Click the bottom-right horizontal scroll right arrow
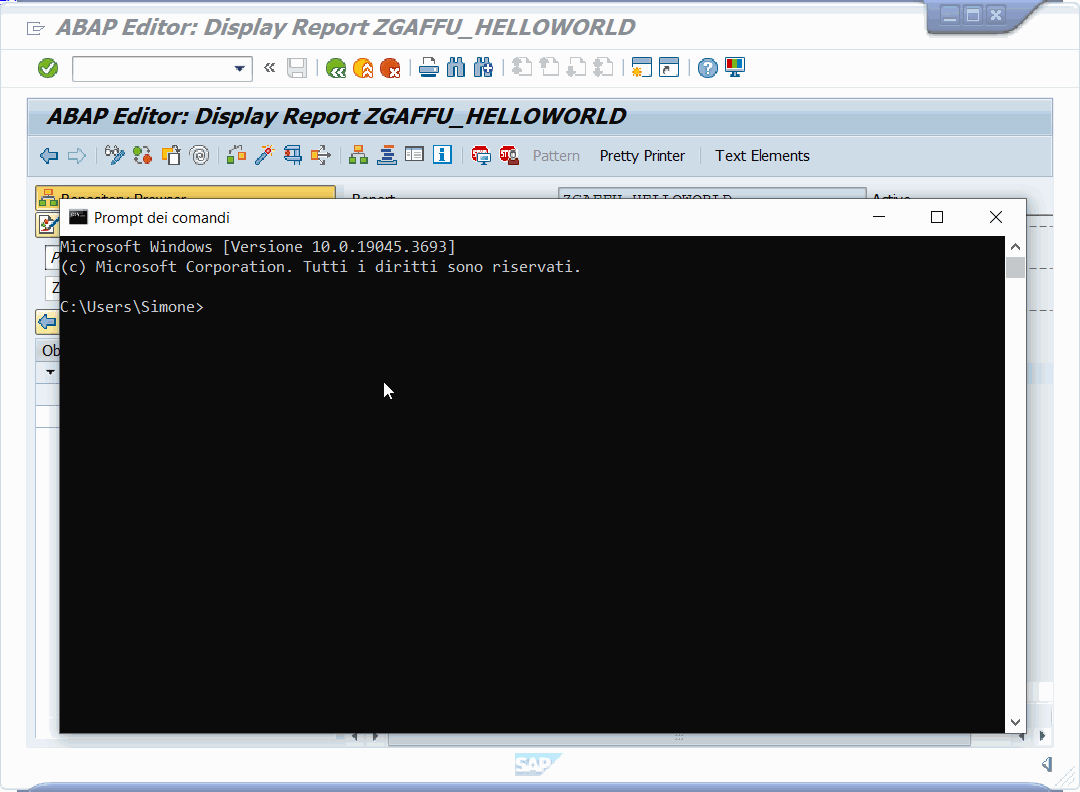The height and width of the screenshot is (792, 1080). [1042, 736]
